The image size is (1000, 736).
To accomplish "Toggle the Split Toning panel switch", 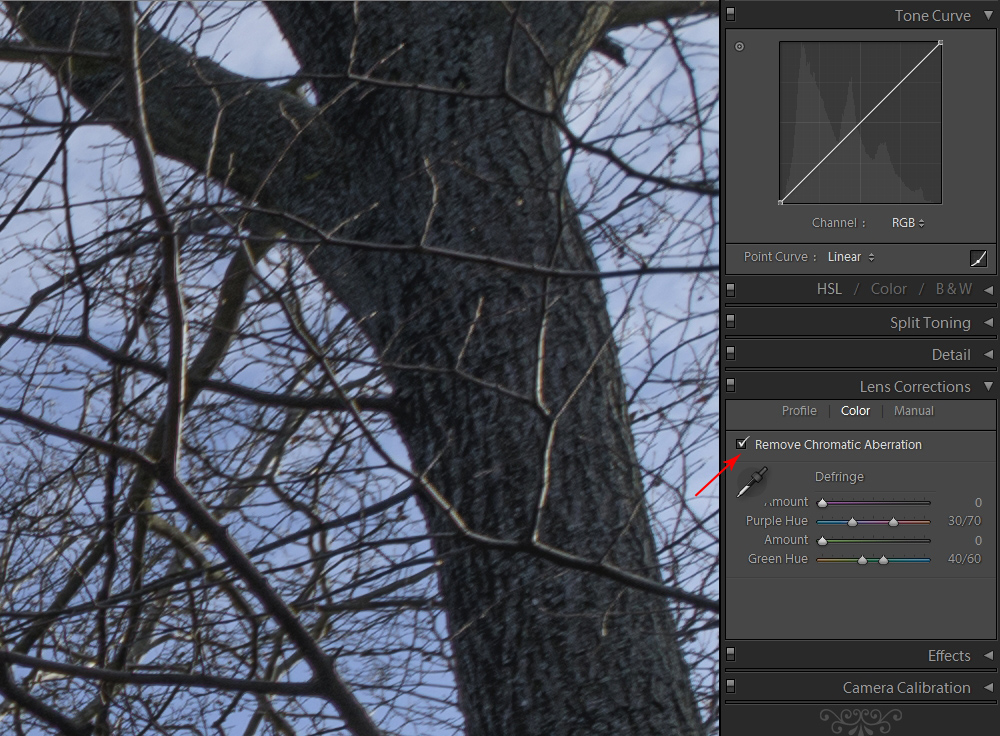I will tap(731, 322).
